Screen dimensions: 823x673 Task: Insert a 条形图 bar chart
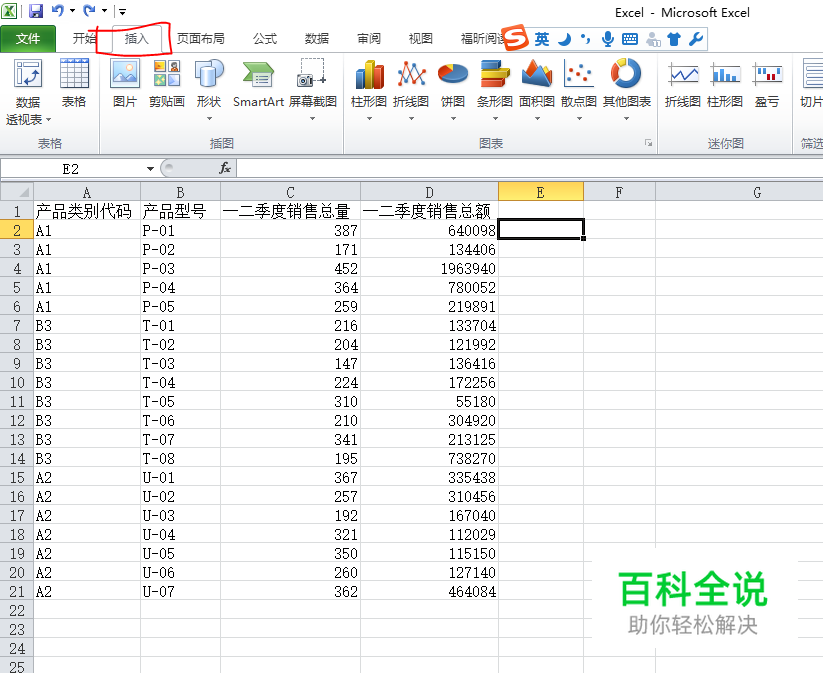pos(495,89)
